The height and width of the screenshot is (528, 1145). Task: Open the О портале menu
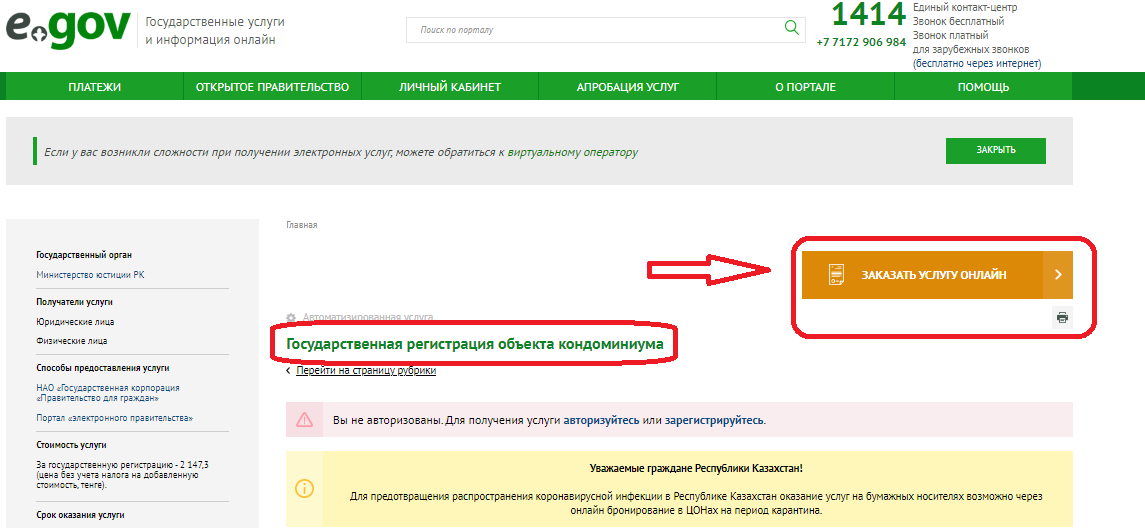point(805,87)
